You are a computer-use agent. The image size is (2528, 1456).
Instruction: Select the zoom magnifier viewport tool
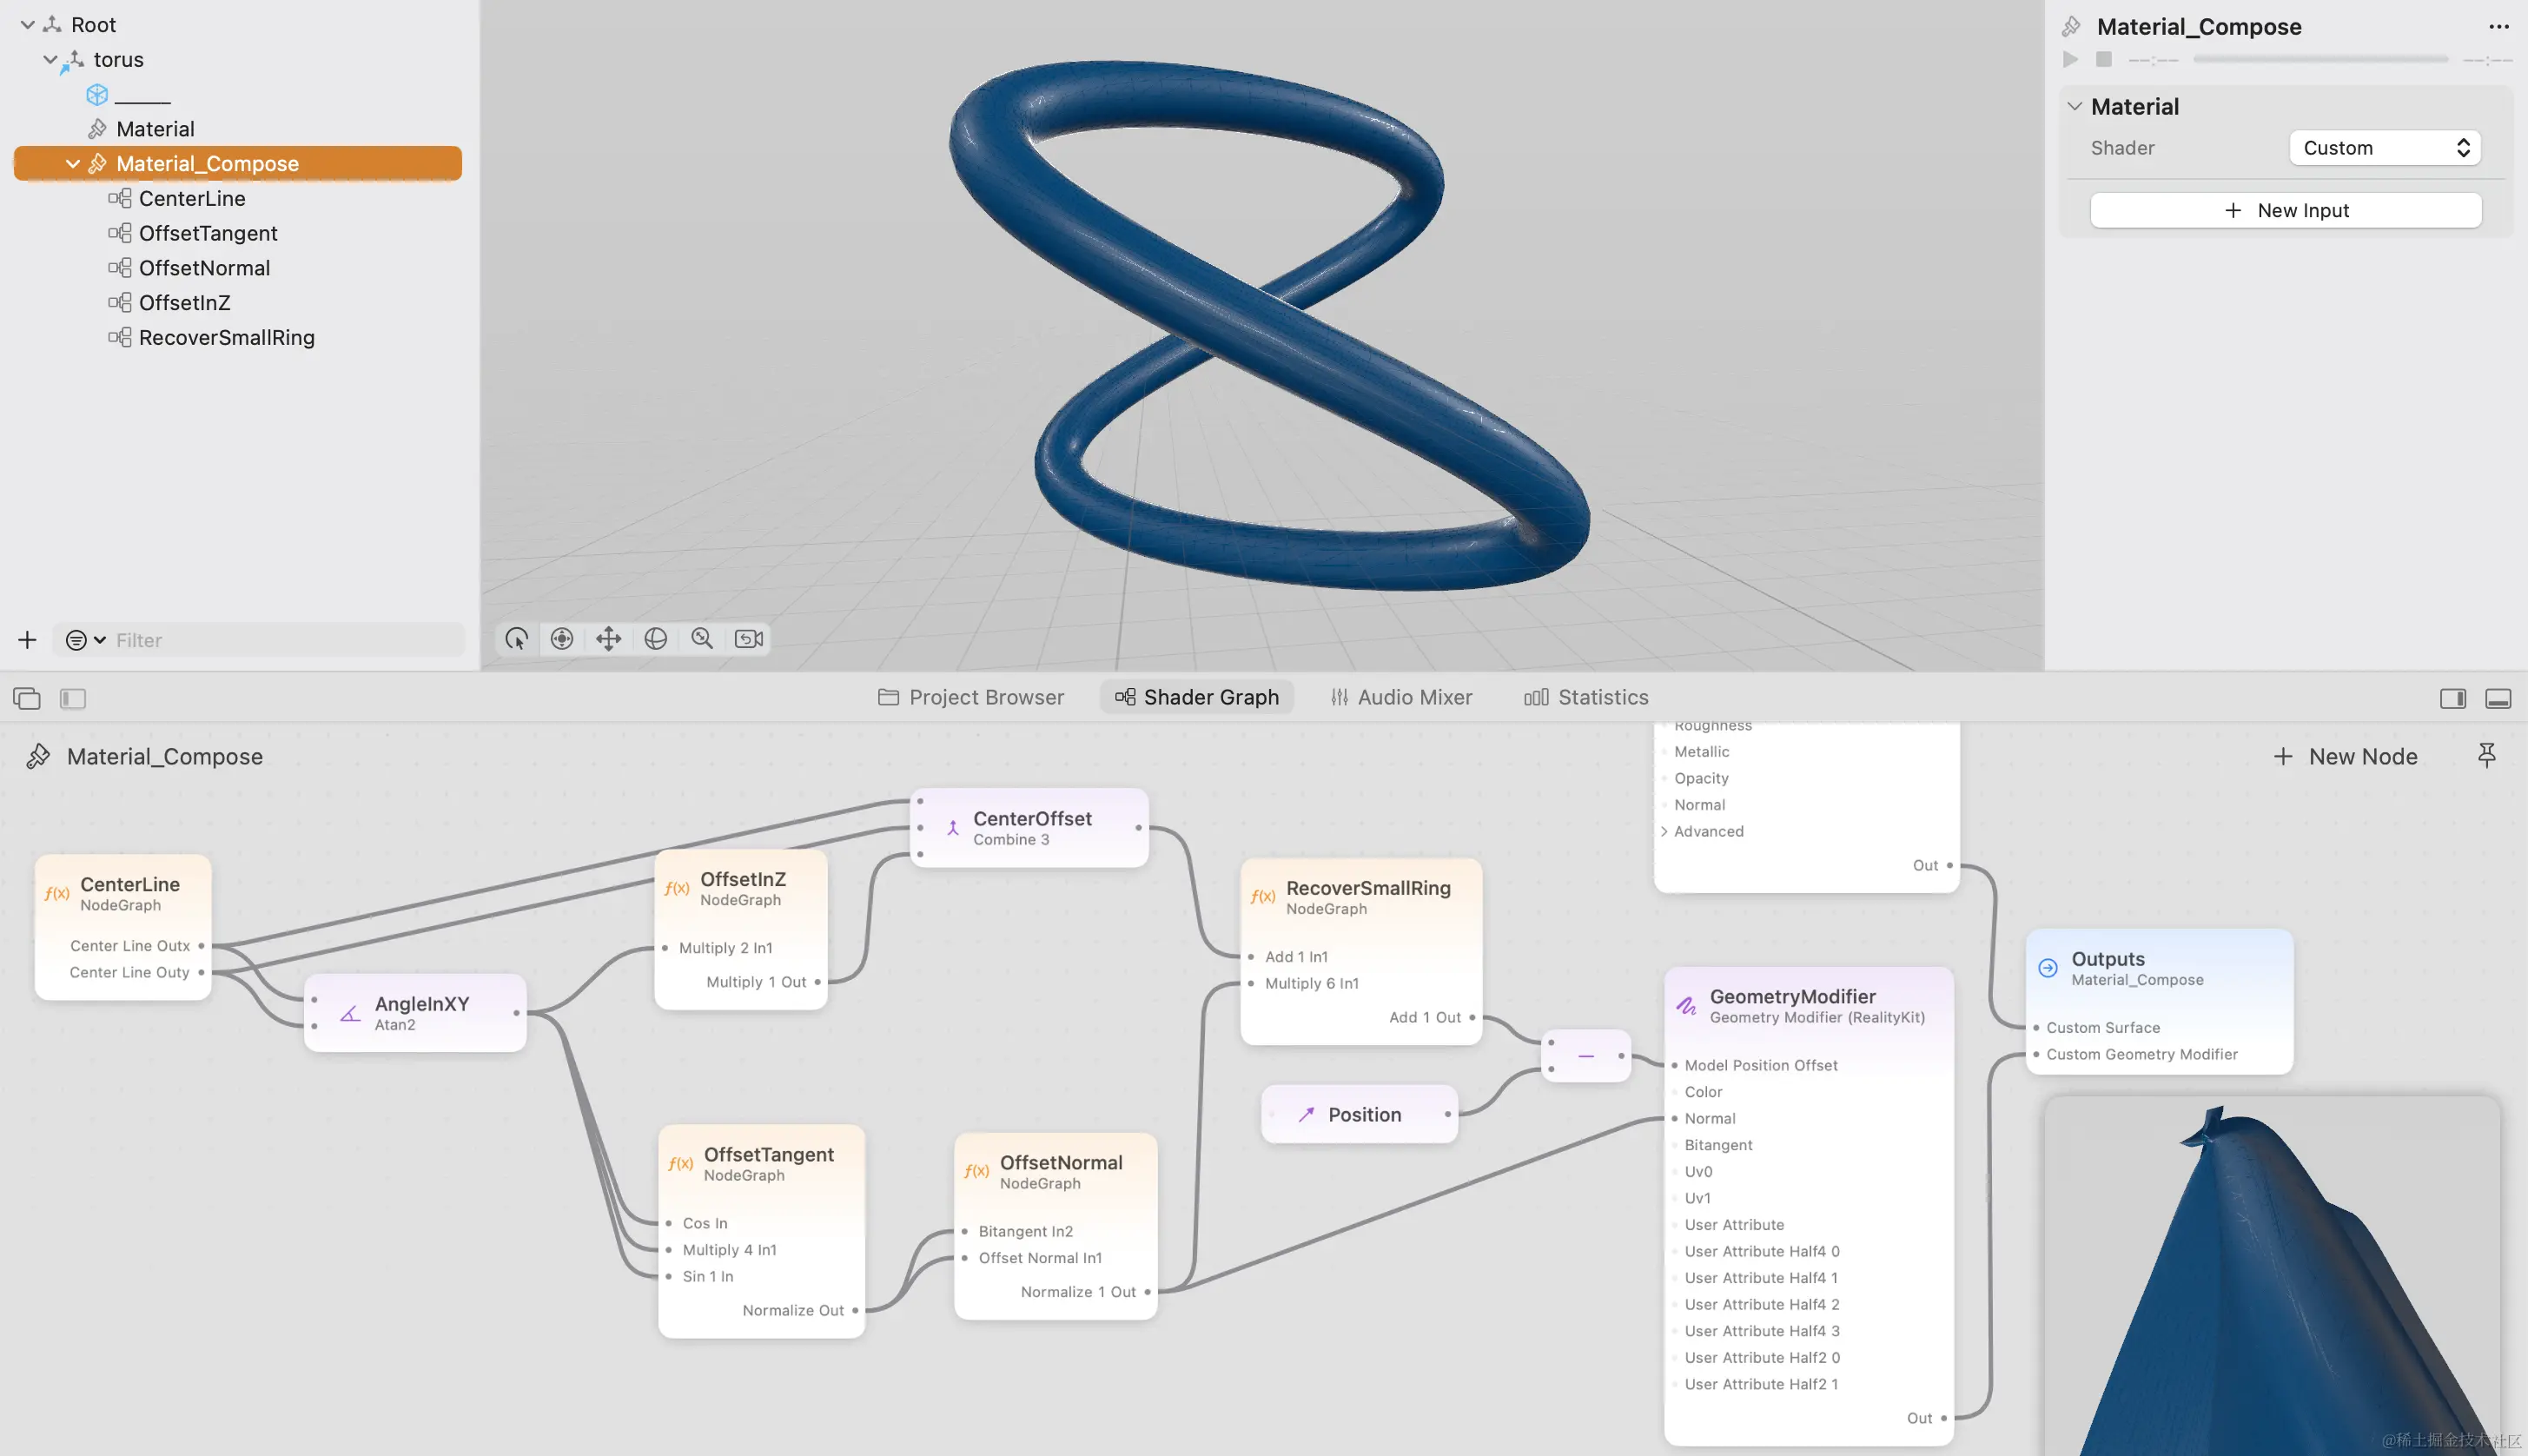point(702,639)
